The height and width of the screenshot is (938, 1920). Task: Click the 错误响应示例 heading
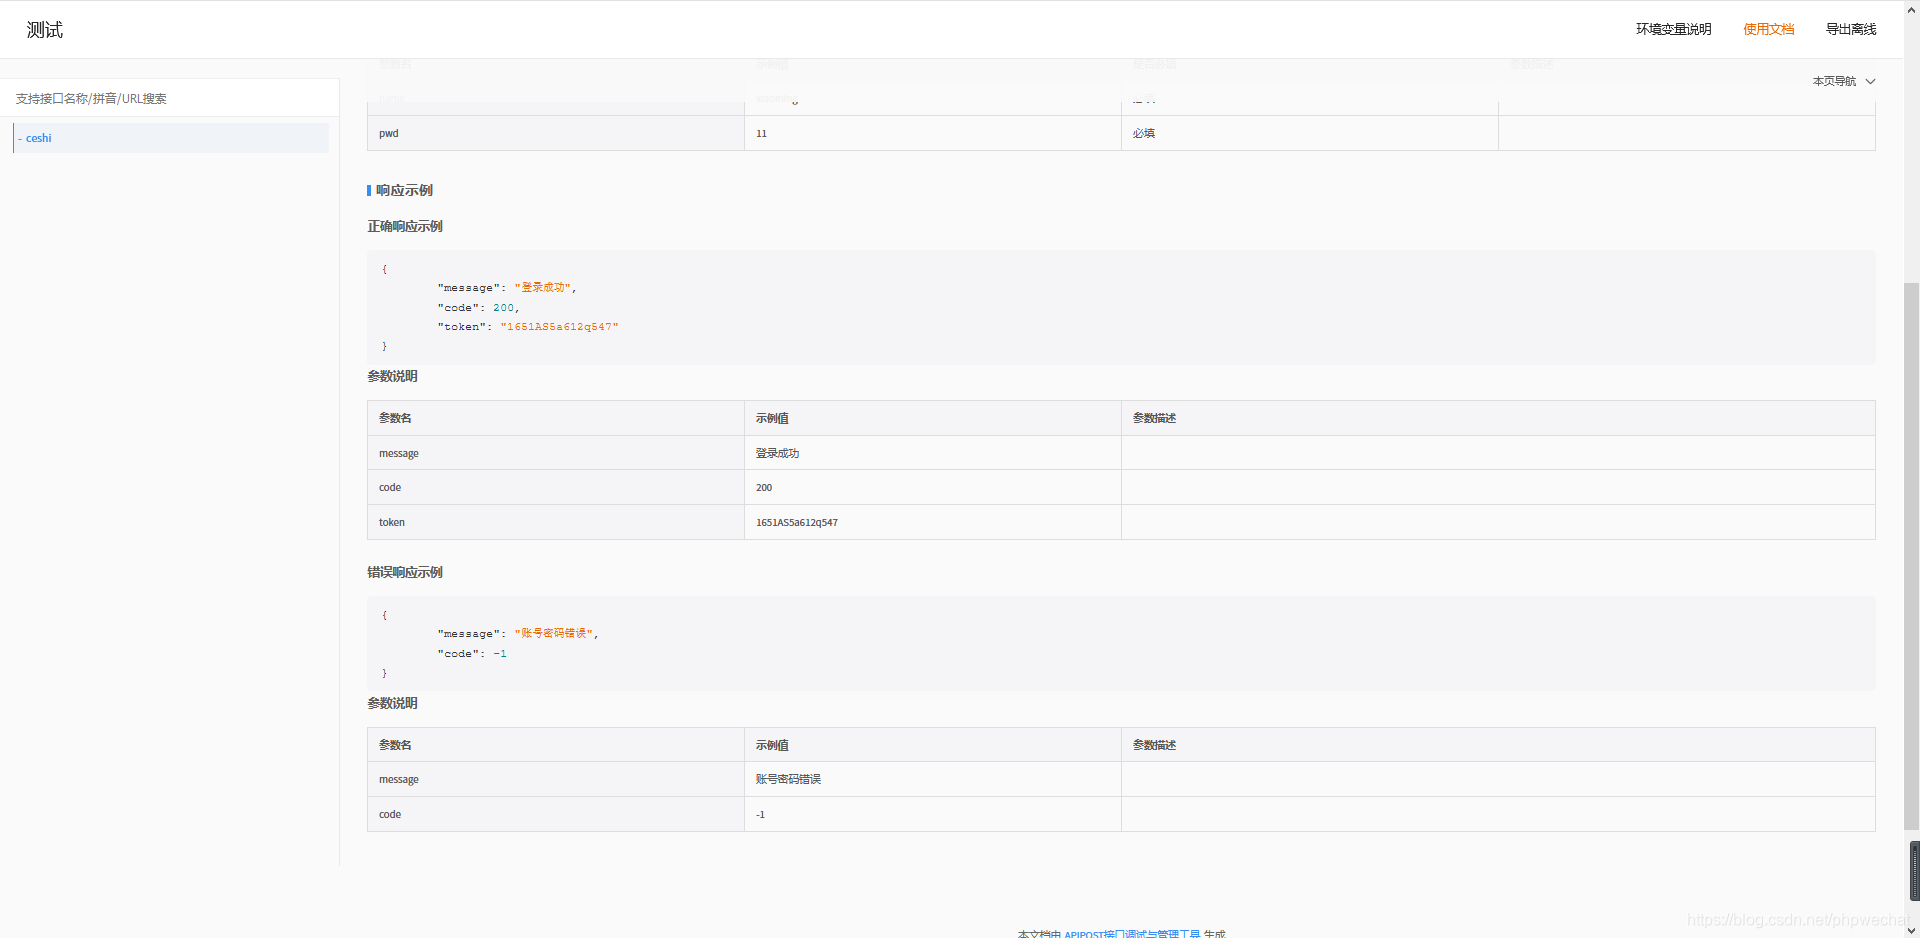[x=405, y=572]
